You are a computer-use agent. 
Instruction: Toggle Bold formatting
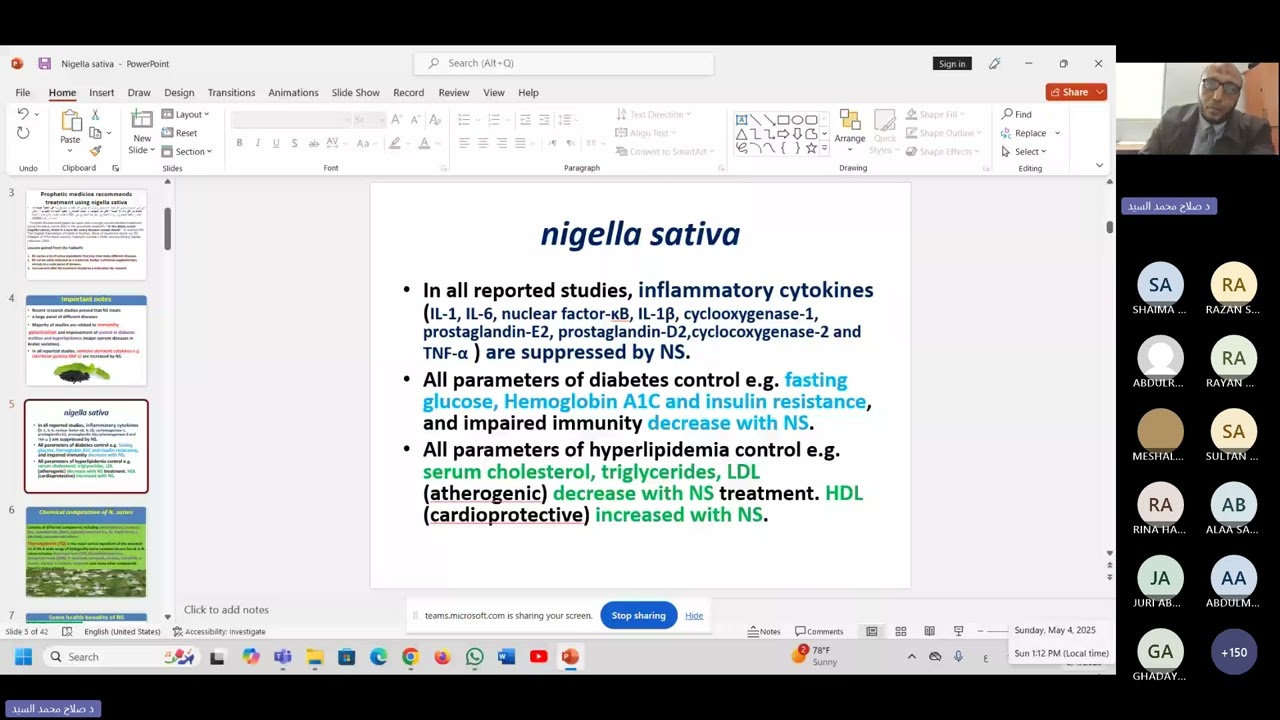[x=239, y=144]
